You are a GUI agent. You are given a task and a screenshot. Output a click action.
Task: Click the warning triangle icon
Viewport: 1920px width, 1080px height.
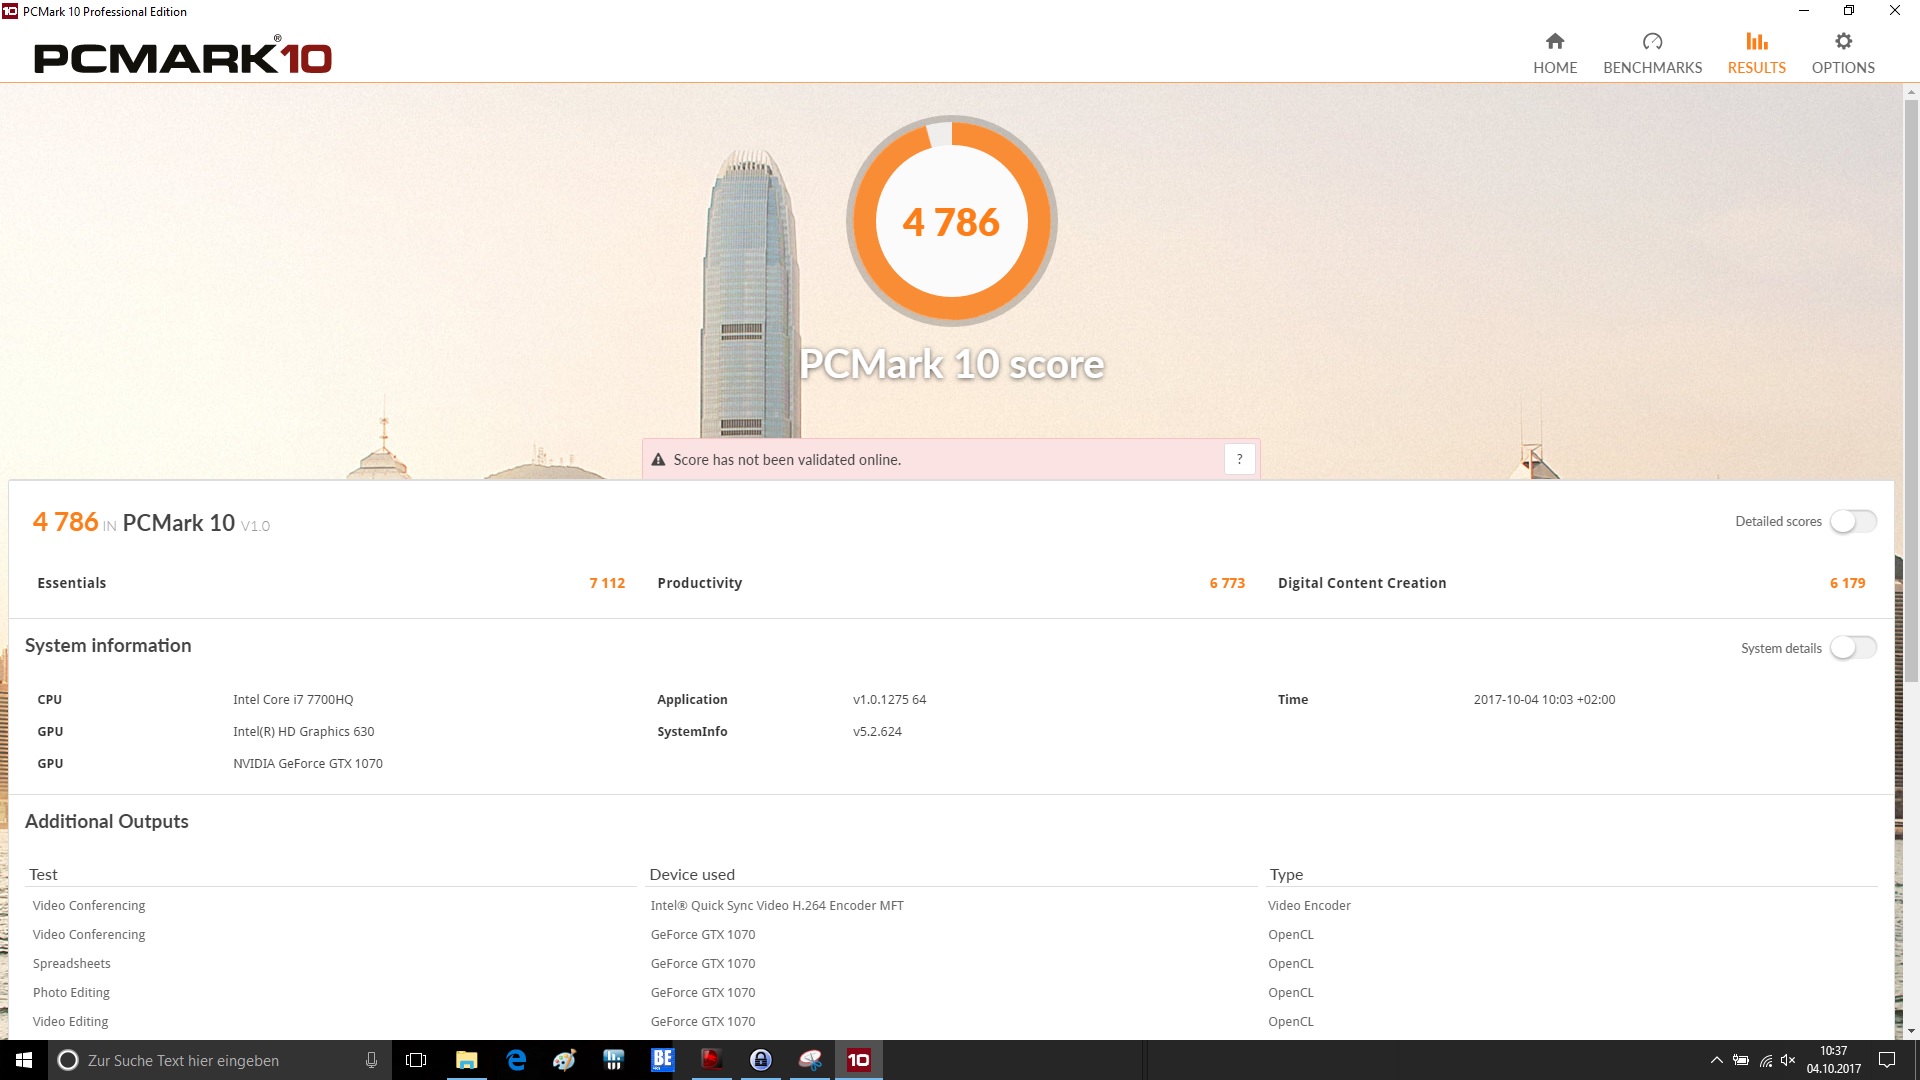[658, 460]
